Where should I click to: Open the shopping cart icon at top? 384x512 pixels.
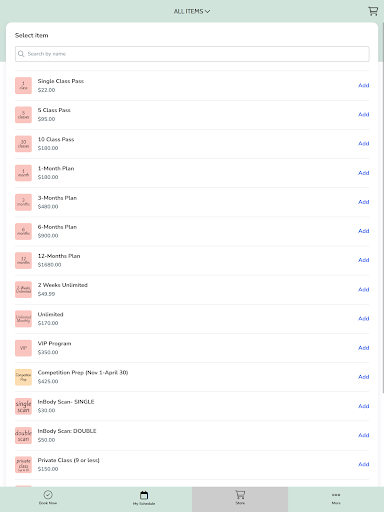click(373, 11)
